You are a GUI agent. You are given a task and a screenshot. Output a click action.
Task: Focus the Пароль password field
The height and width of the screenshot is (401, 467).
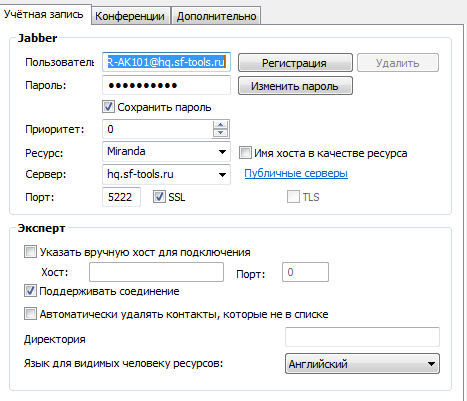tap(166, 85)
